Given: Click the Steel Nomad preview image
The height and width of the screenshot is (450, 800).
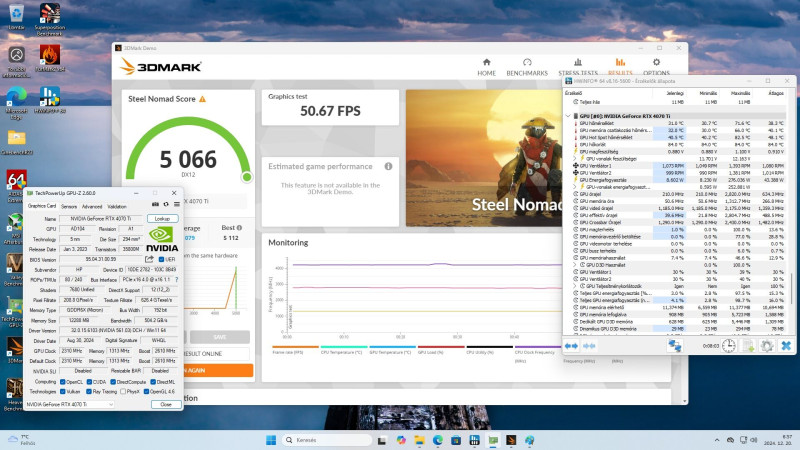Looking at the screenshot, I should [484, 158].
